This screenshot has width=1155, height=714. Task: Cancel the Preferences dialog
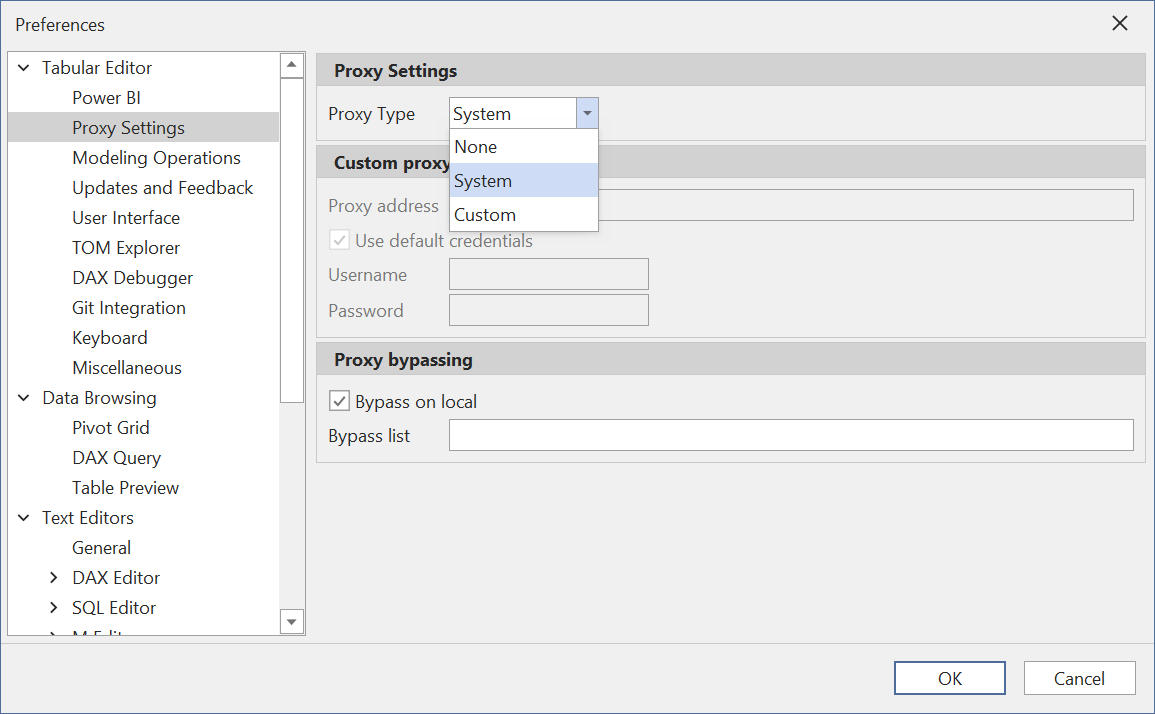click(x=1079, y=677)
